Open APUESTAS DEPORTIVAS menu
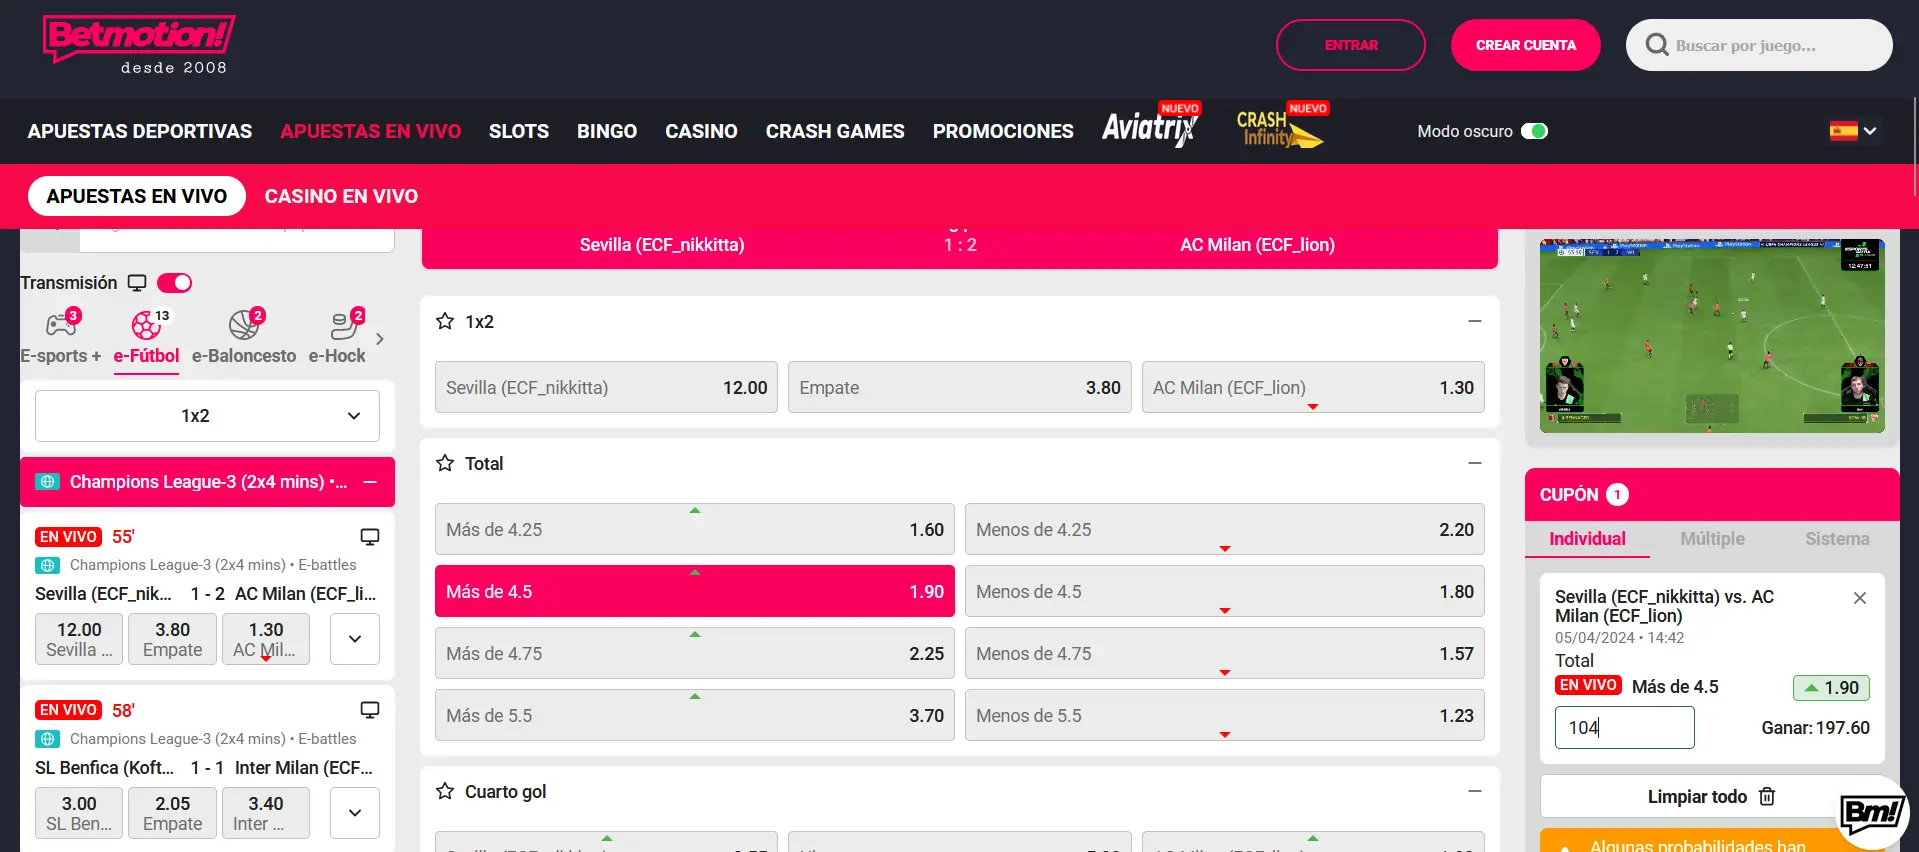Viewport: 1919px width, 852px height. point(140,131)
